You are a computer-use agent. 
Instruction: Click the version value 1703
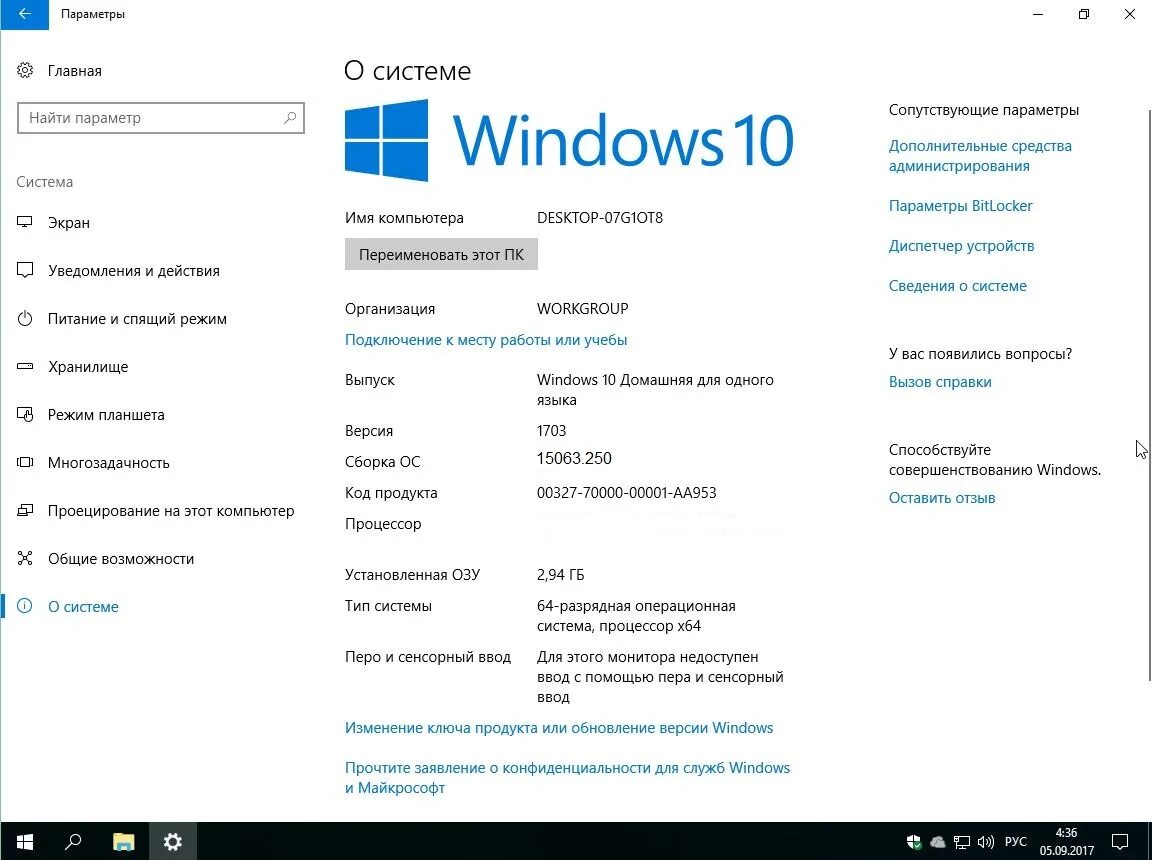(551, 431)
